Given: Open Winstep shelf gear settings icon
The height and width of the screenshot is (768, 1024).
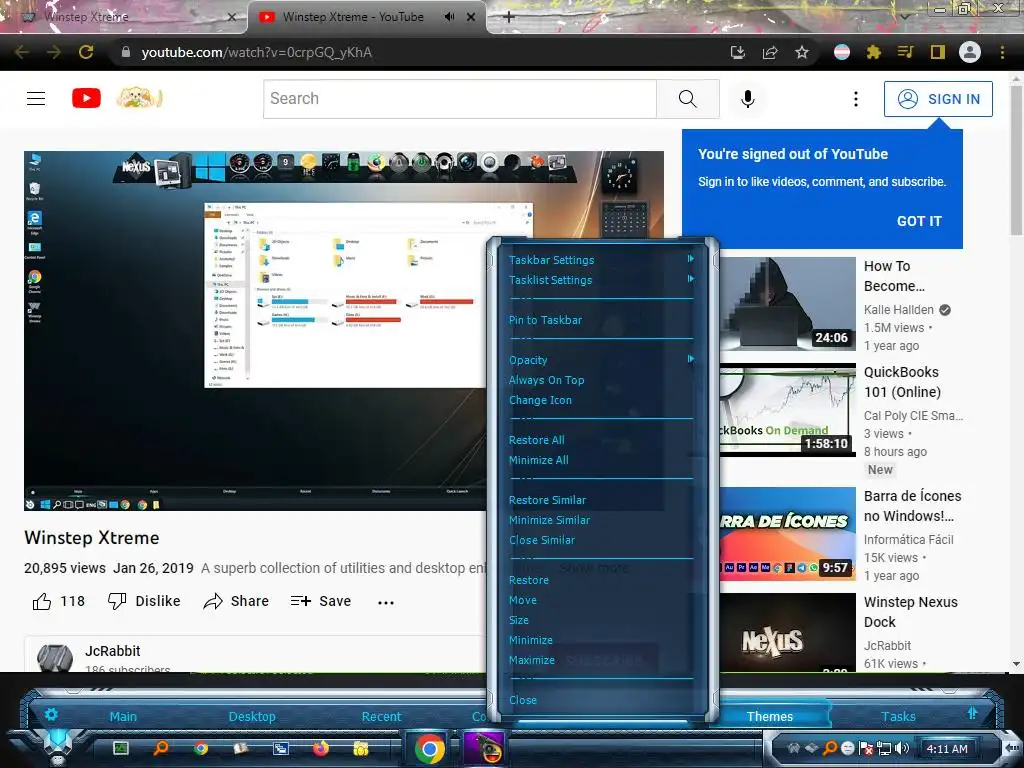Looking at the screenshot, I should (51, 714).
